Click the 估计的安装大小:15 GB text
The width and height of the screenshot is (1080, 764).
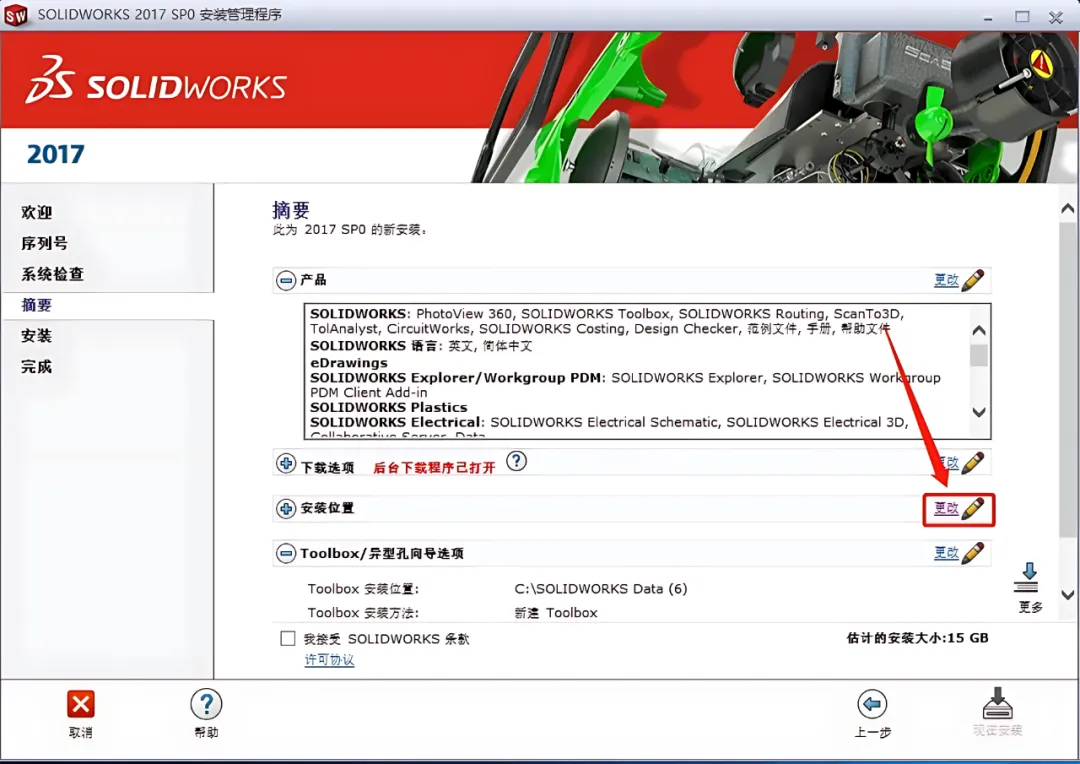click(917, 638)
